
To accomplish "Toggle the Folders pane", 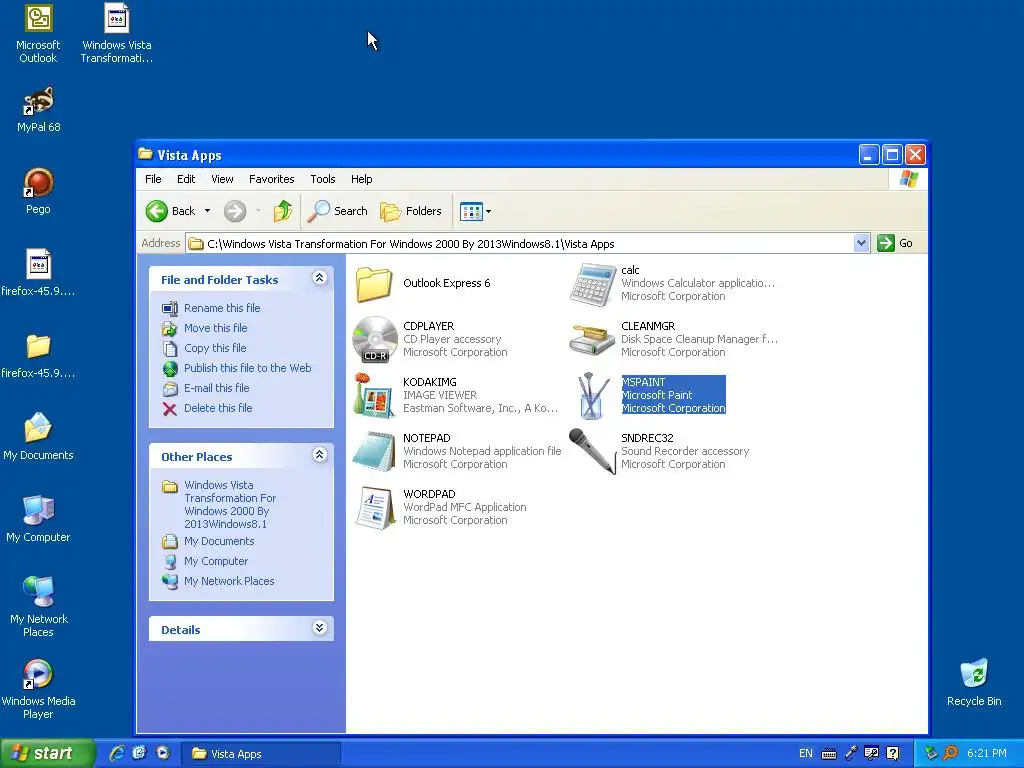I will 411,211.
